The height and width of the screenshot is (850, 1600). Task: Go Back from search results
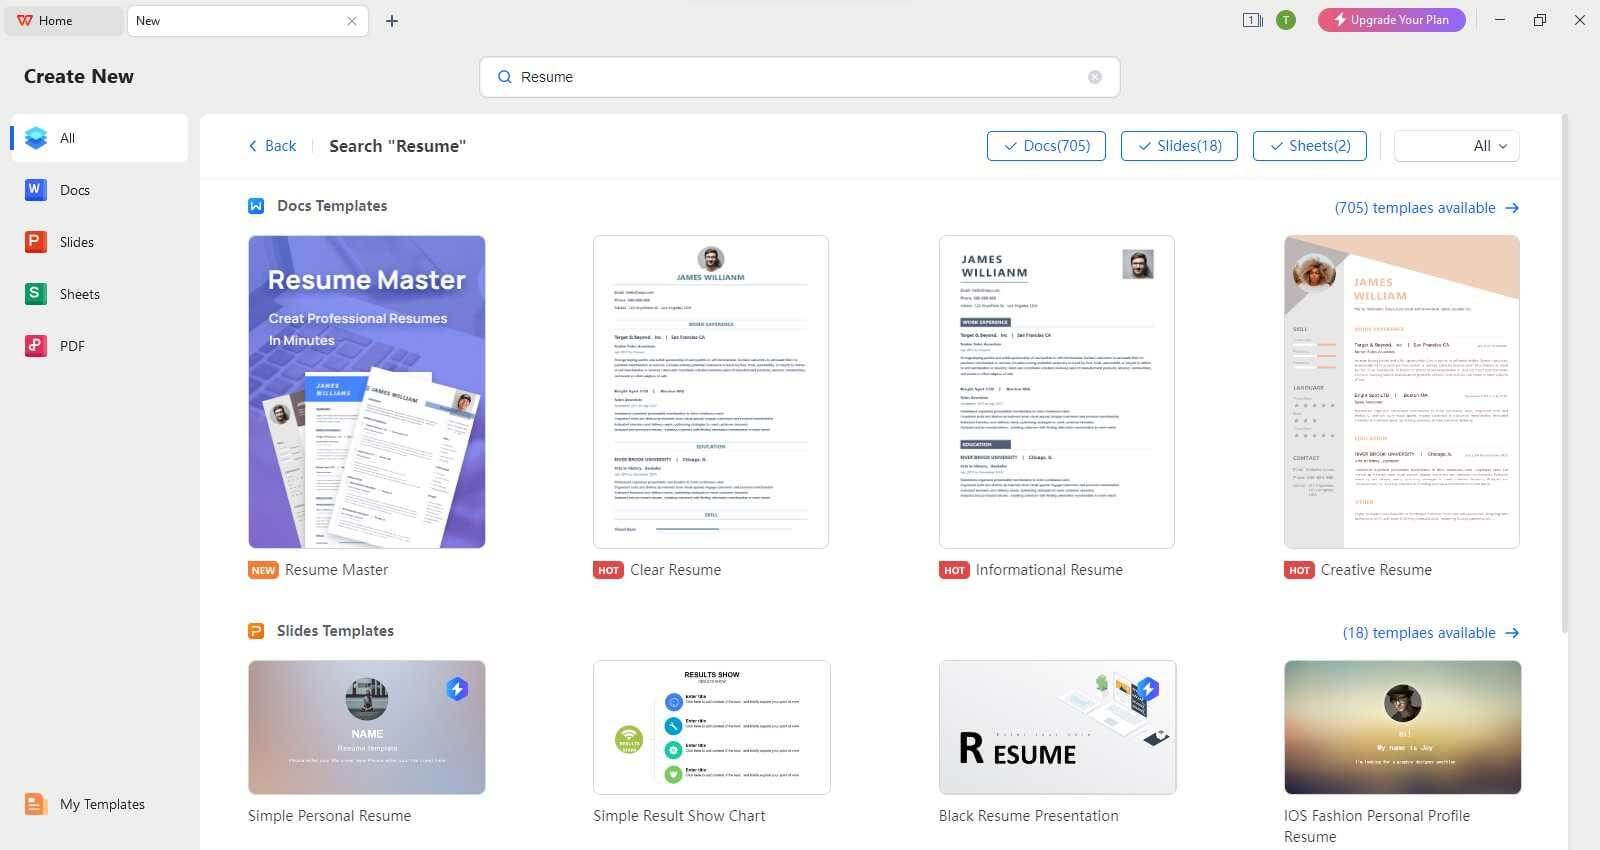click(272, 146)
